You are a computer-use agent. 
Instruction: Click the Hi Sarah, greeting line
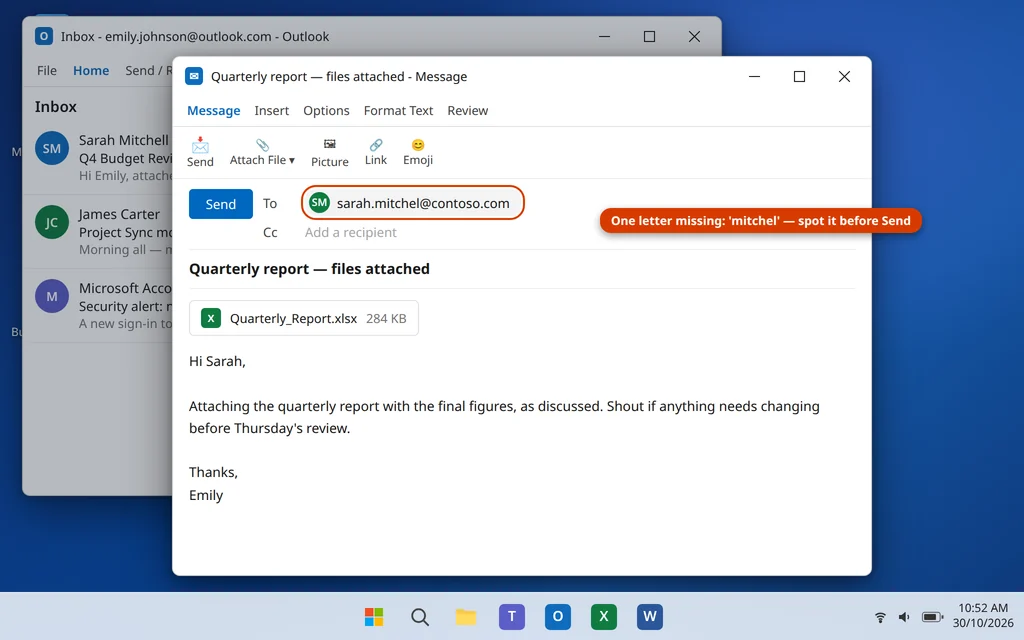coord(217,360)
